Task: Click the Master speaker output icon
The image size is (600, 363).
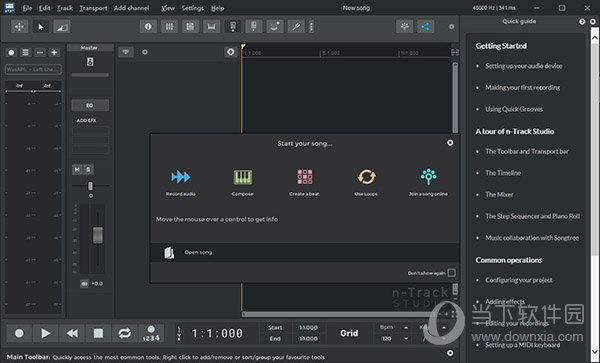Action: pos(90,62)
